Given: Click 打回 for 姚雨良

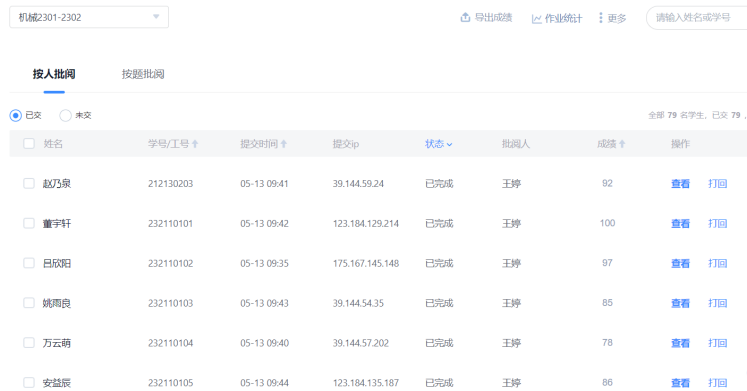Looking at the screenshot, I should tap(717, 303).
